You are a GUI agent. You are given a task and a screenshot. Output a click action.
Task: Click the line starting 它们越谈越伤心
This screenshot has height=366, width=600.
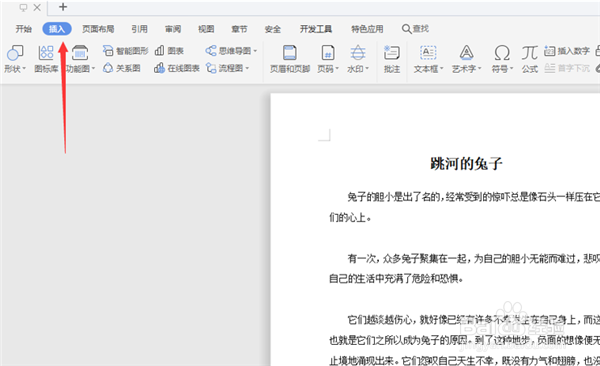[x=473, y=319]
